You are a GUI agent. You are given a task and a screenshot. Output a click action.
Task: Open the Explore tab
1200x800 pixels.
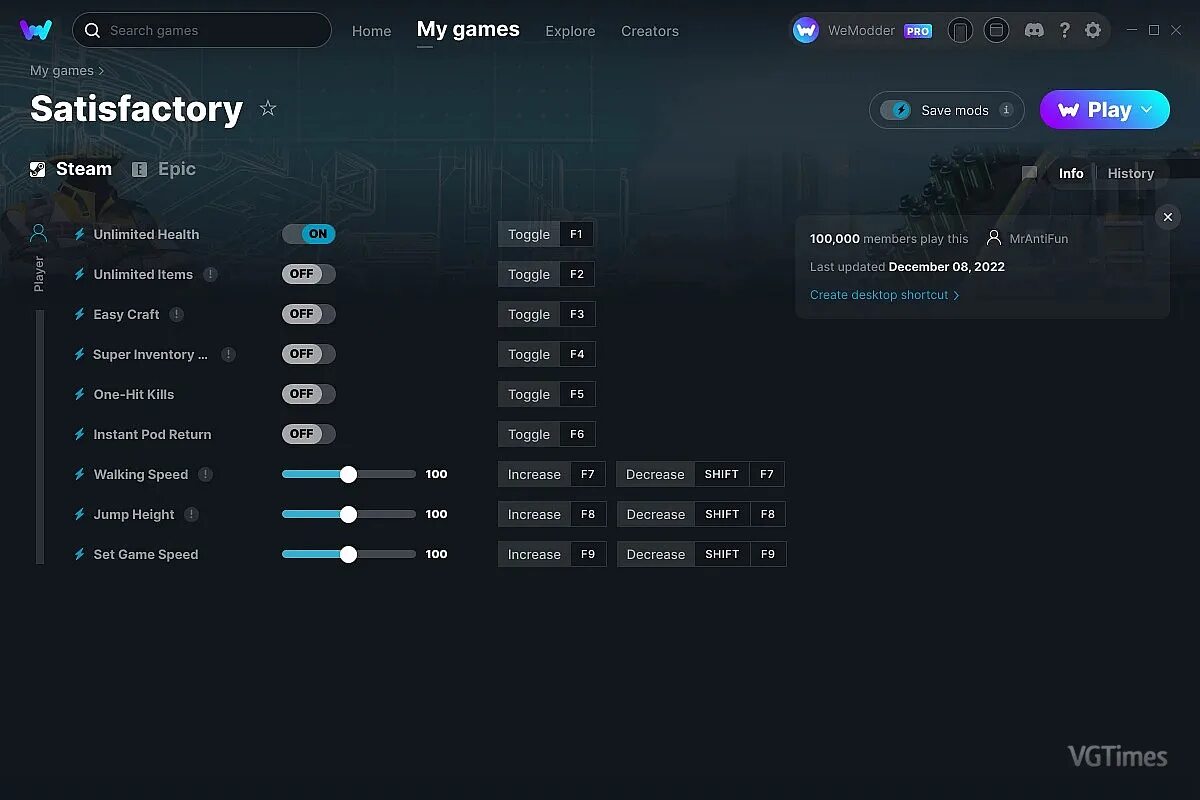click(570, 31)
